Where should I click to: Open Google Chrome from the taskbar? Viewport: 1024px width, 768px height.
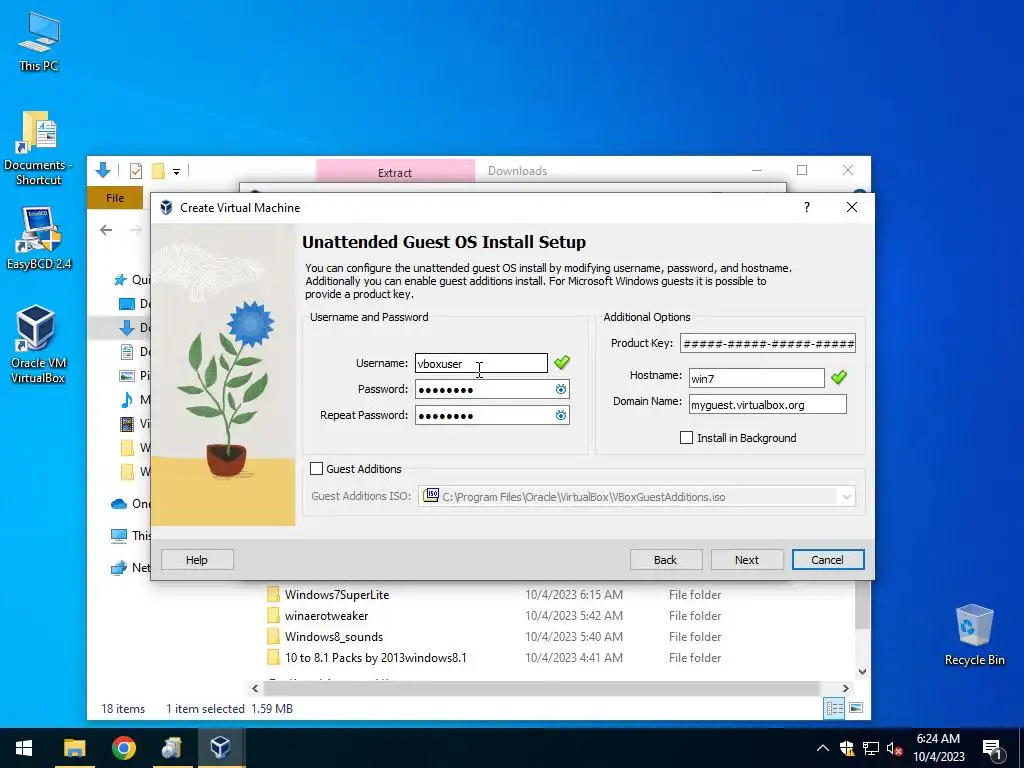click(x=123, y=748)
